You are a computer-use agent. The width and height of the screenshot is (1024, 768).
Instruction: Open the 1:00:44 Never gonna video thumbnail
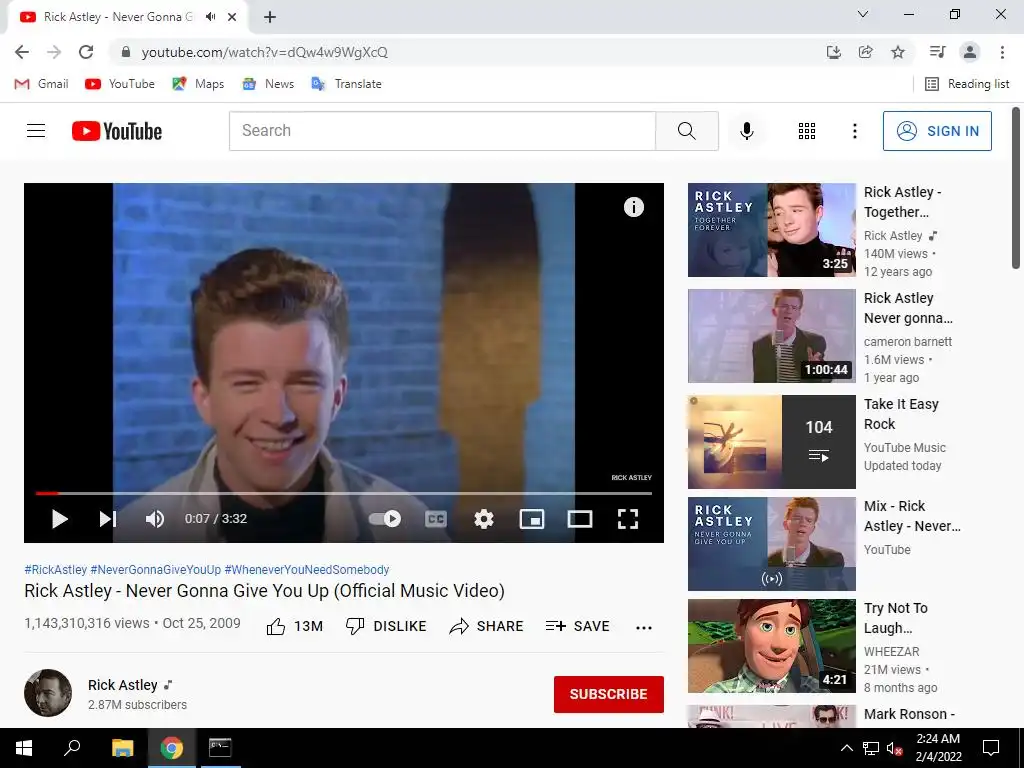point(772,336)
